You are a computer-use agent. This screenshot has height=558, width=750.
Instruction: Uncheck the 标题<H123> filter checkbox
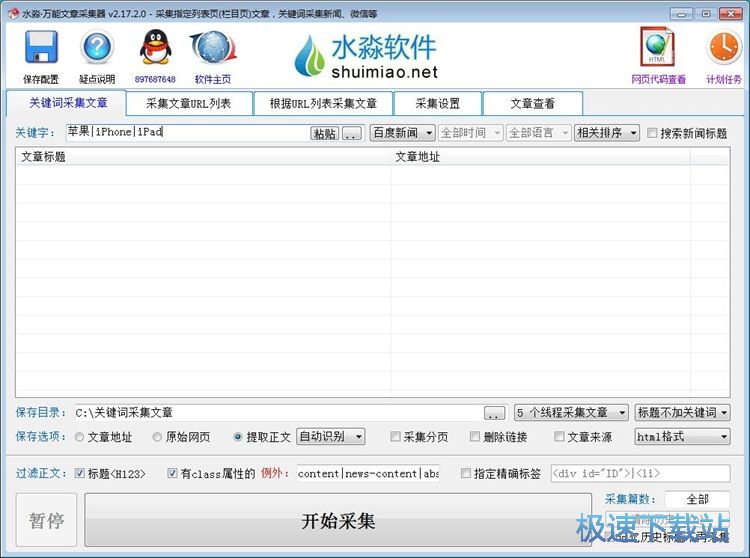[x=80, y=473]
